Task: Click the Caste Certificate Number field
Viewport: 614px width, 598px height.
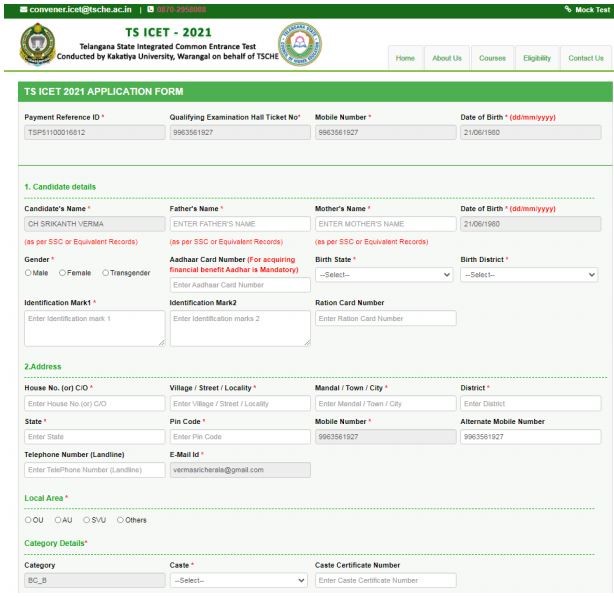Action: [x=386, y=580]
